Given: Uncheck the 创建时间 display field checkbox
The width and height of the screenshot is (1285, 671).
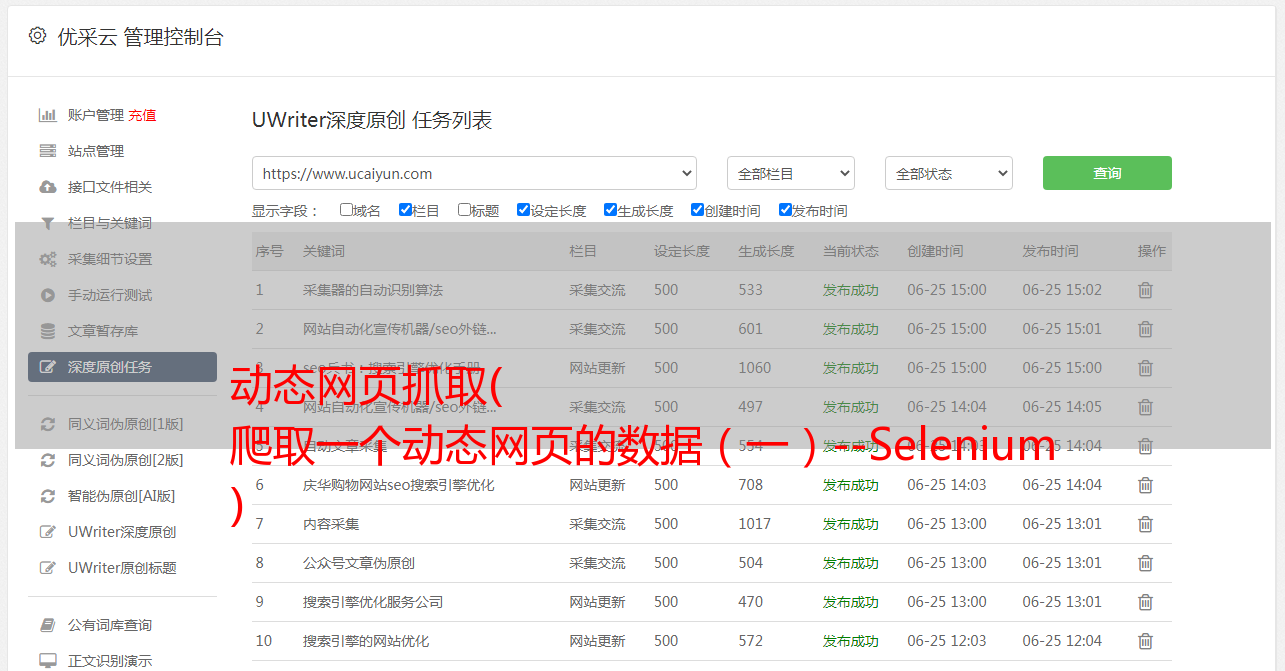Looking at the screenshot, I should tap(697, 210).
